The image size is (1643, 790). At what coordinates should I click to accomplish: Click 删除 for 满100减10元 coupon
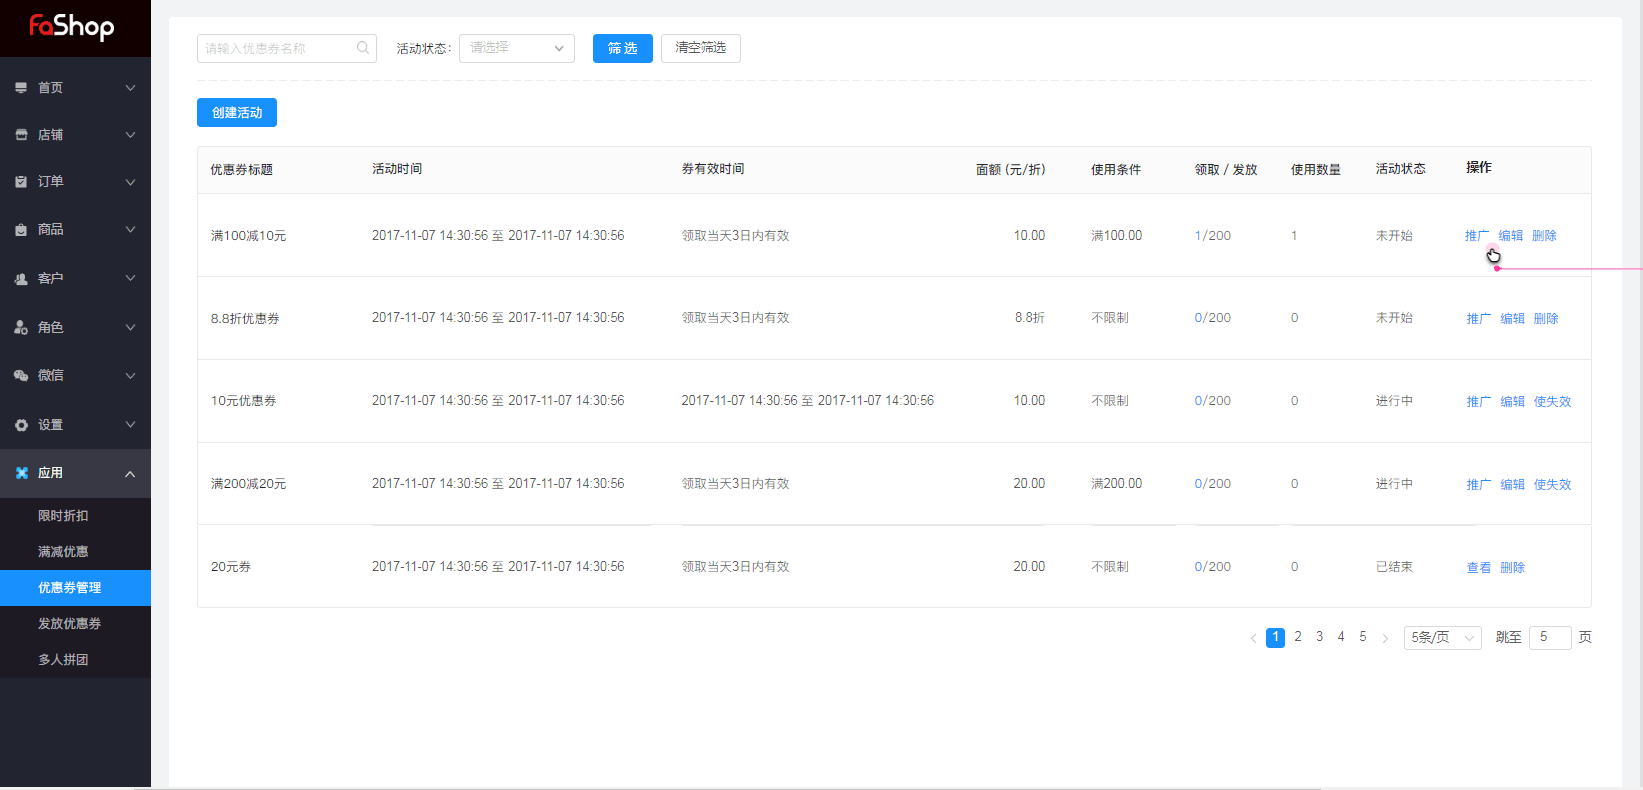[1544, 236]
